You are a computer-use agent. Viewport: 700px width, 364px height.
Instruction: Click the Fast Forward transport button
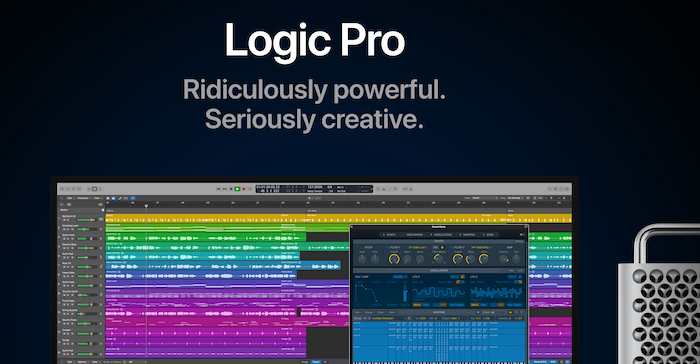225,189
